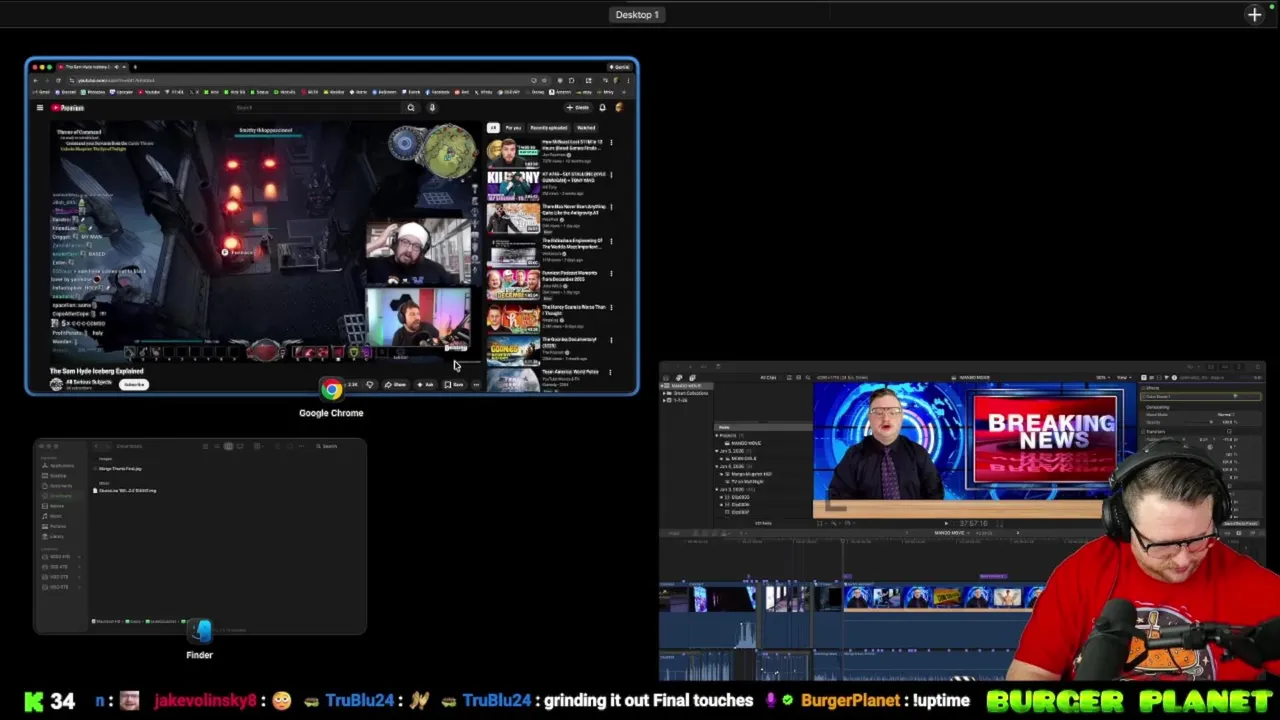Click Finder more actions ellipsis icon
Viewport: 1280px width, 720px height.
301,446
